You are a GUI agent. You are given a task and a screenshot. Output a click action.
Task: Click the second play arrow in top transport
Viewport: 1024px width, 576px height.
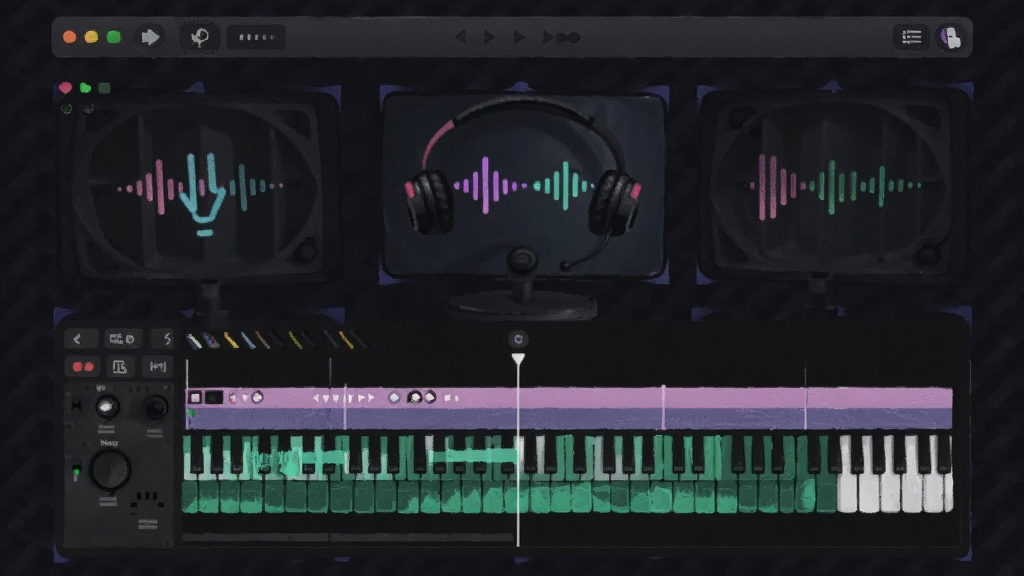519,37
